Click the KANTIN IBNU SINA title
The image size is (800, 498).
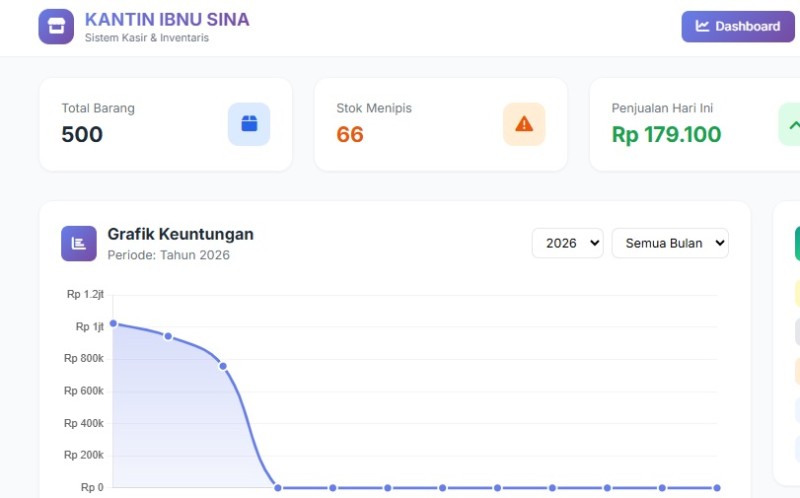[167, 19]
